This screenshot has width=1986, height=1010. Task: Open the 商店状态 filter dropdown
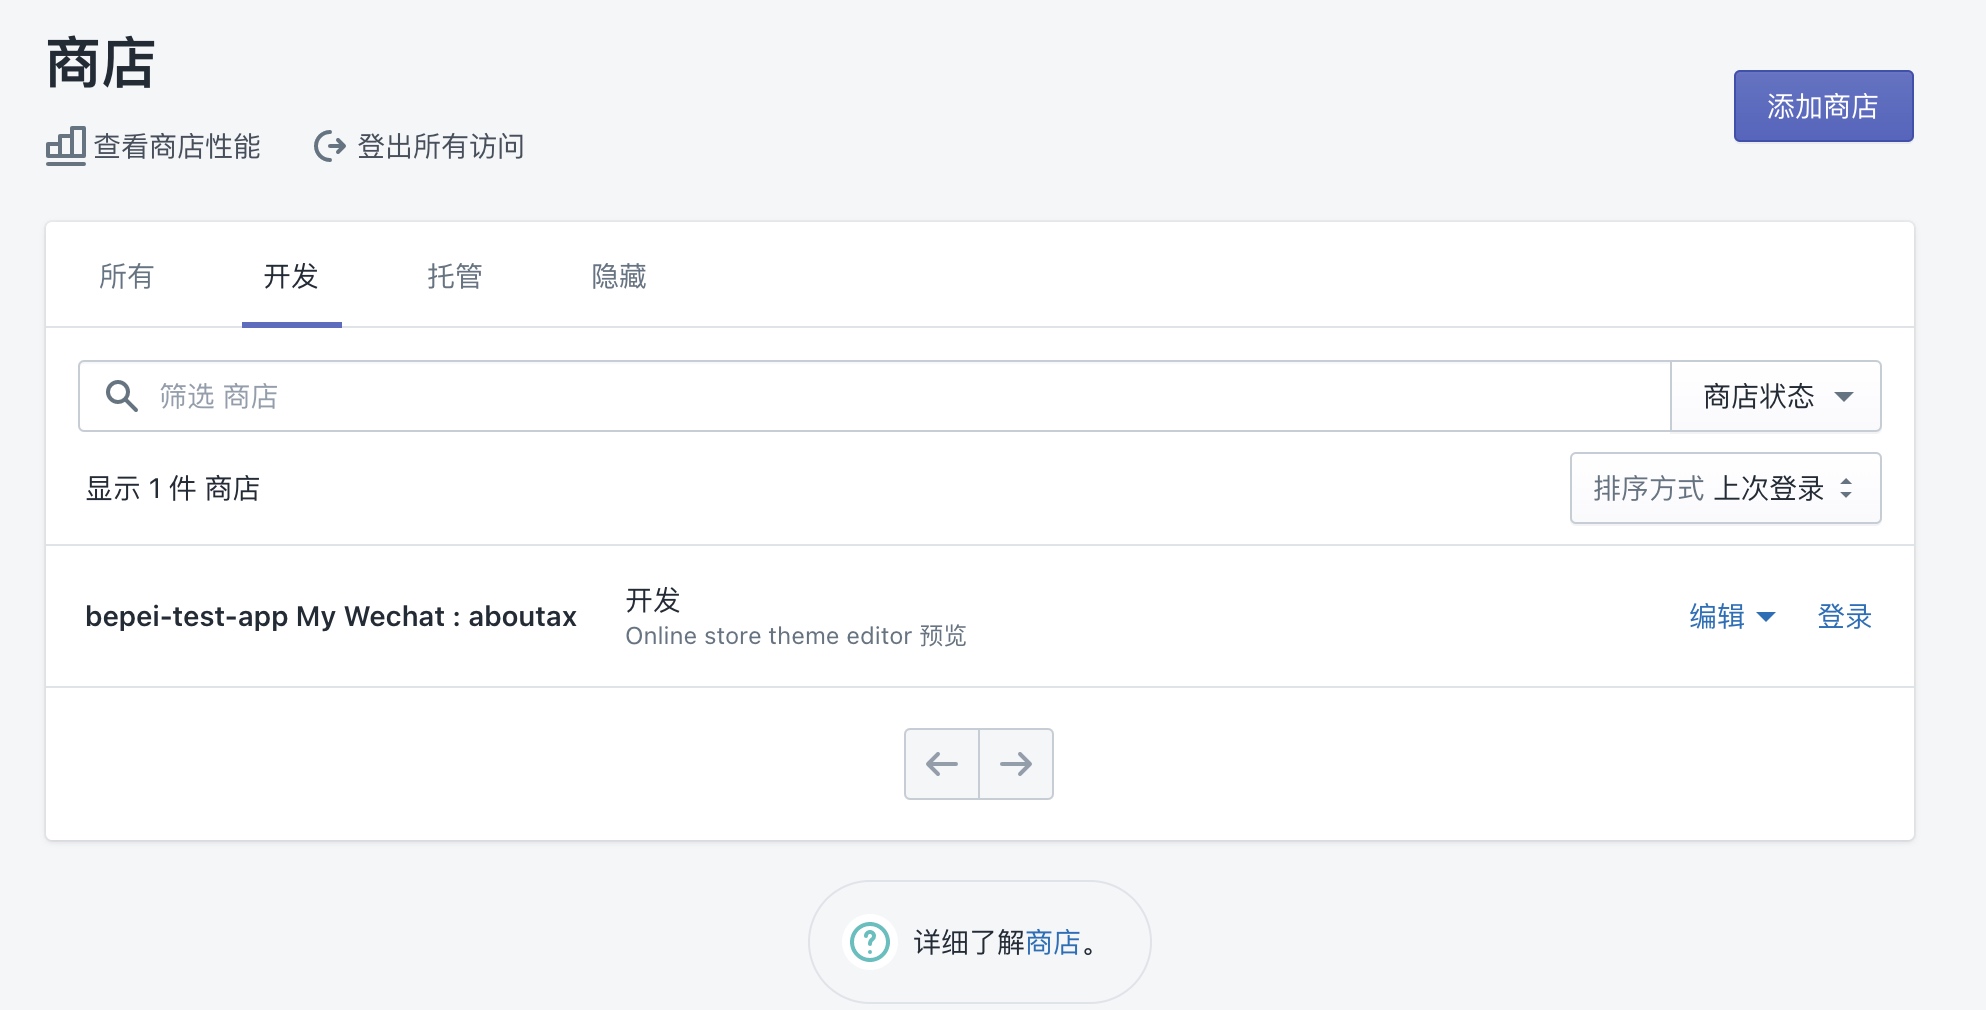pyautogui.click(x=1776, y=396)
